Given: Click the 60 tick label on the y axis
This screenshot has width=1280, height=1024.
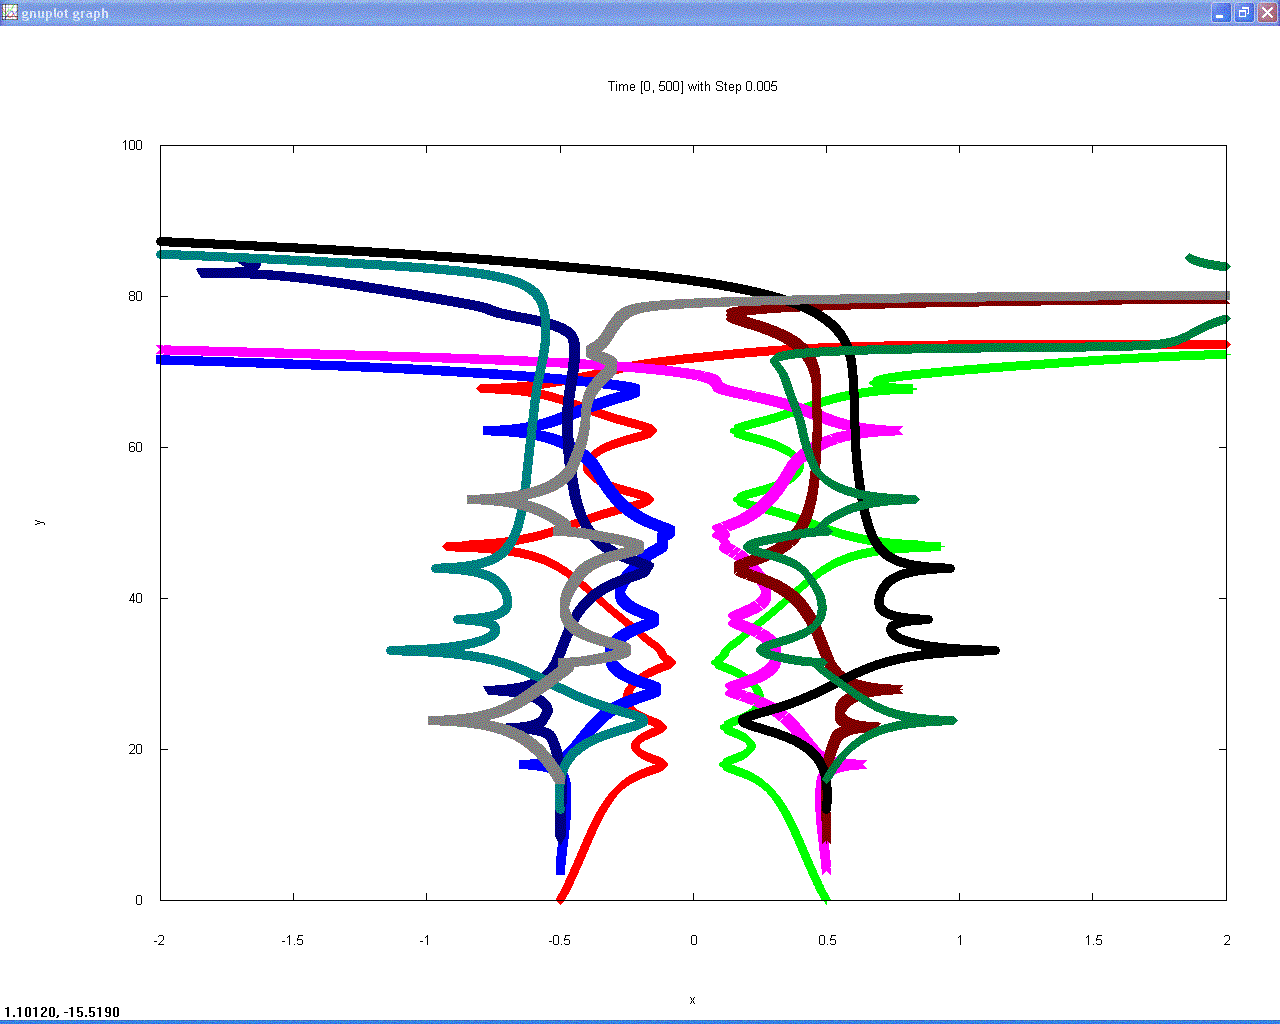Looking at the screenshot, I should coord(135,448).
